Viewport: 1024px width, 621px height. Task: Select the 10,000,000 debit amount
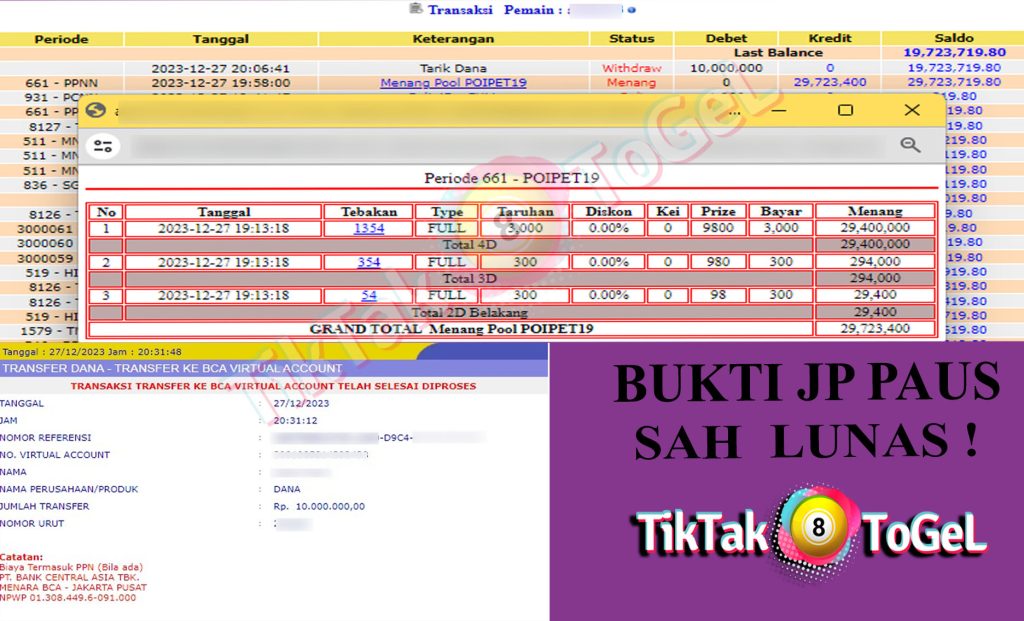726,68
